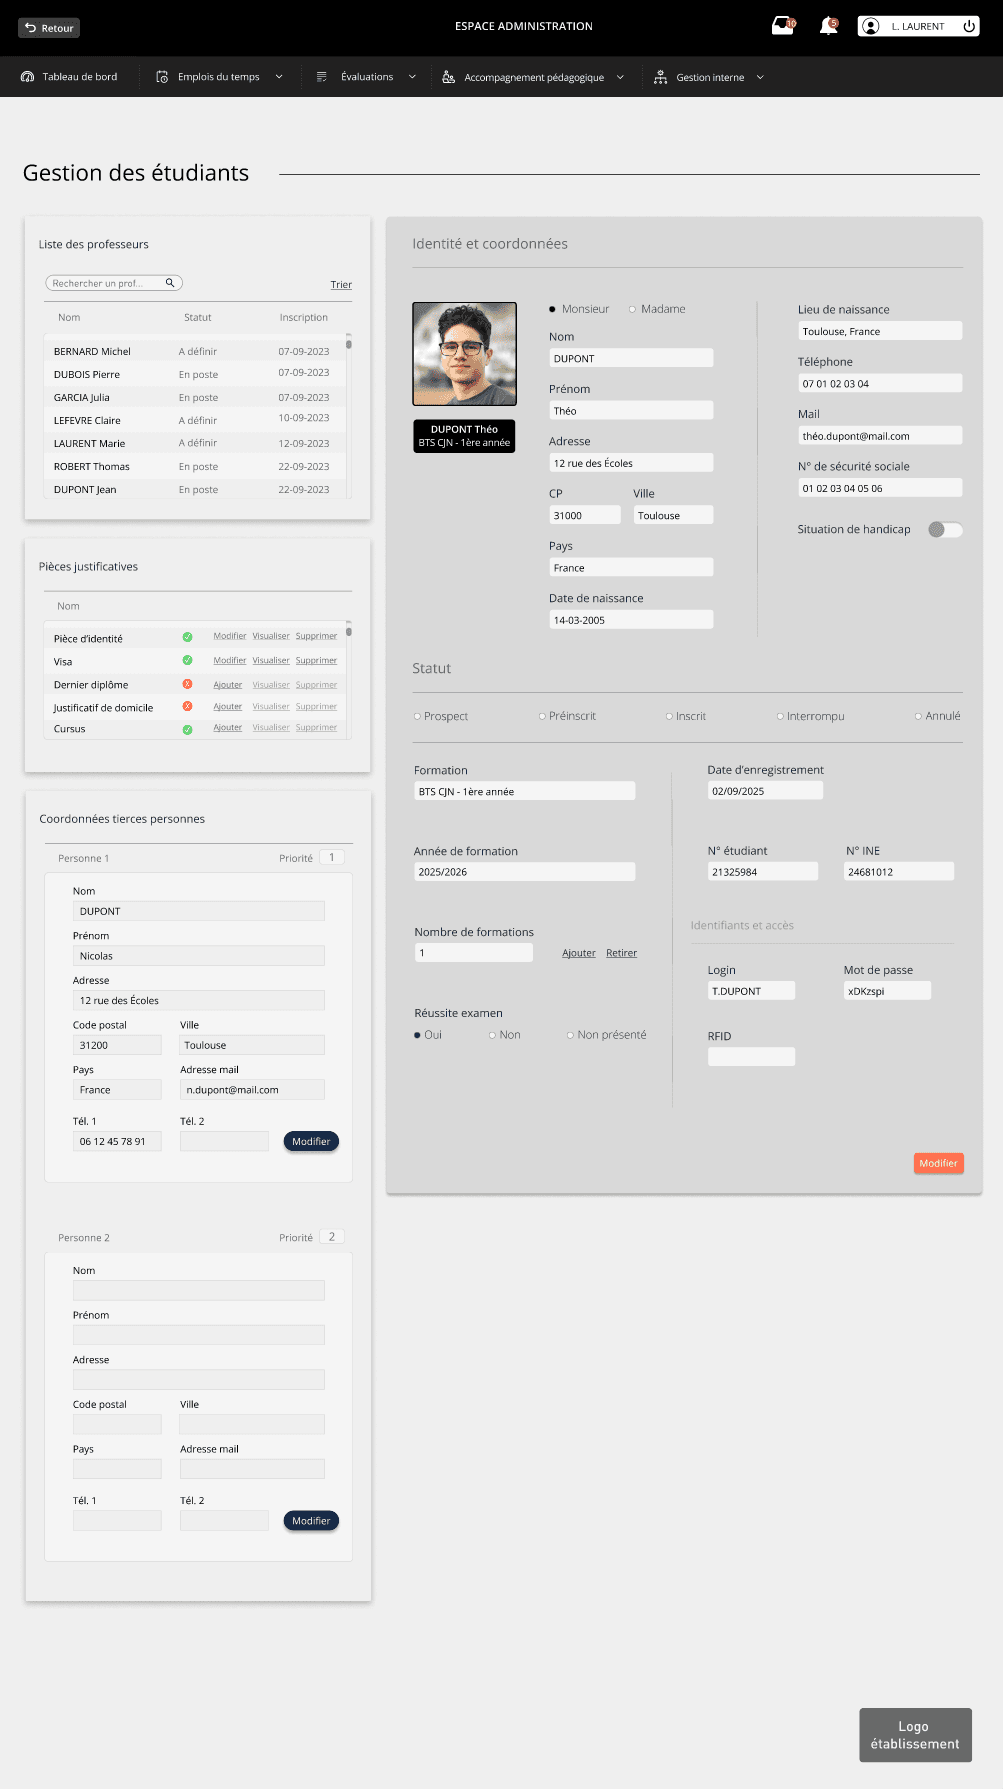1003x1789 pixels.
Task: Click the Tableau de bord dashboard icon
Action: pyautogui.click(x=27, y=77)
